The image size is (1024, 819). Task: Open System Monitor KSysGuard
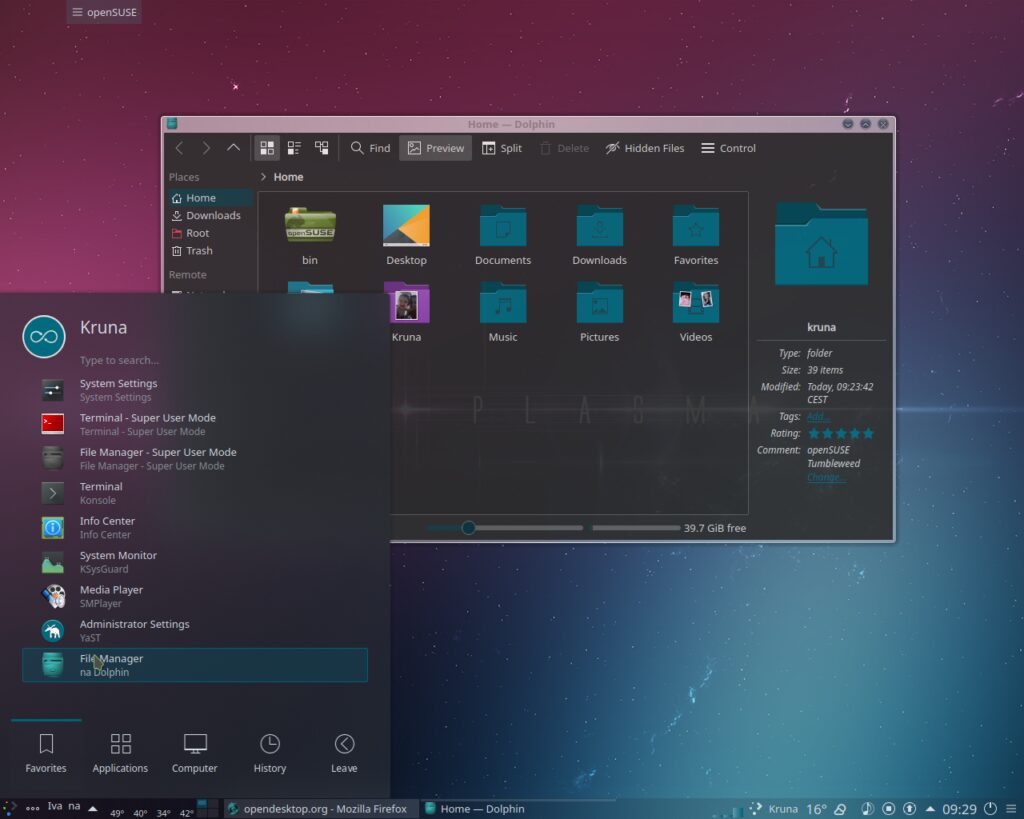[195, 562]
